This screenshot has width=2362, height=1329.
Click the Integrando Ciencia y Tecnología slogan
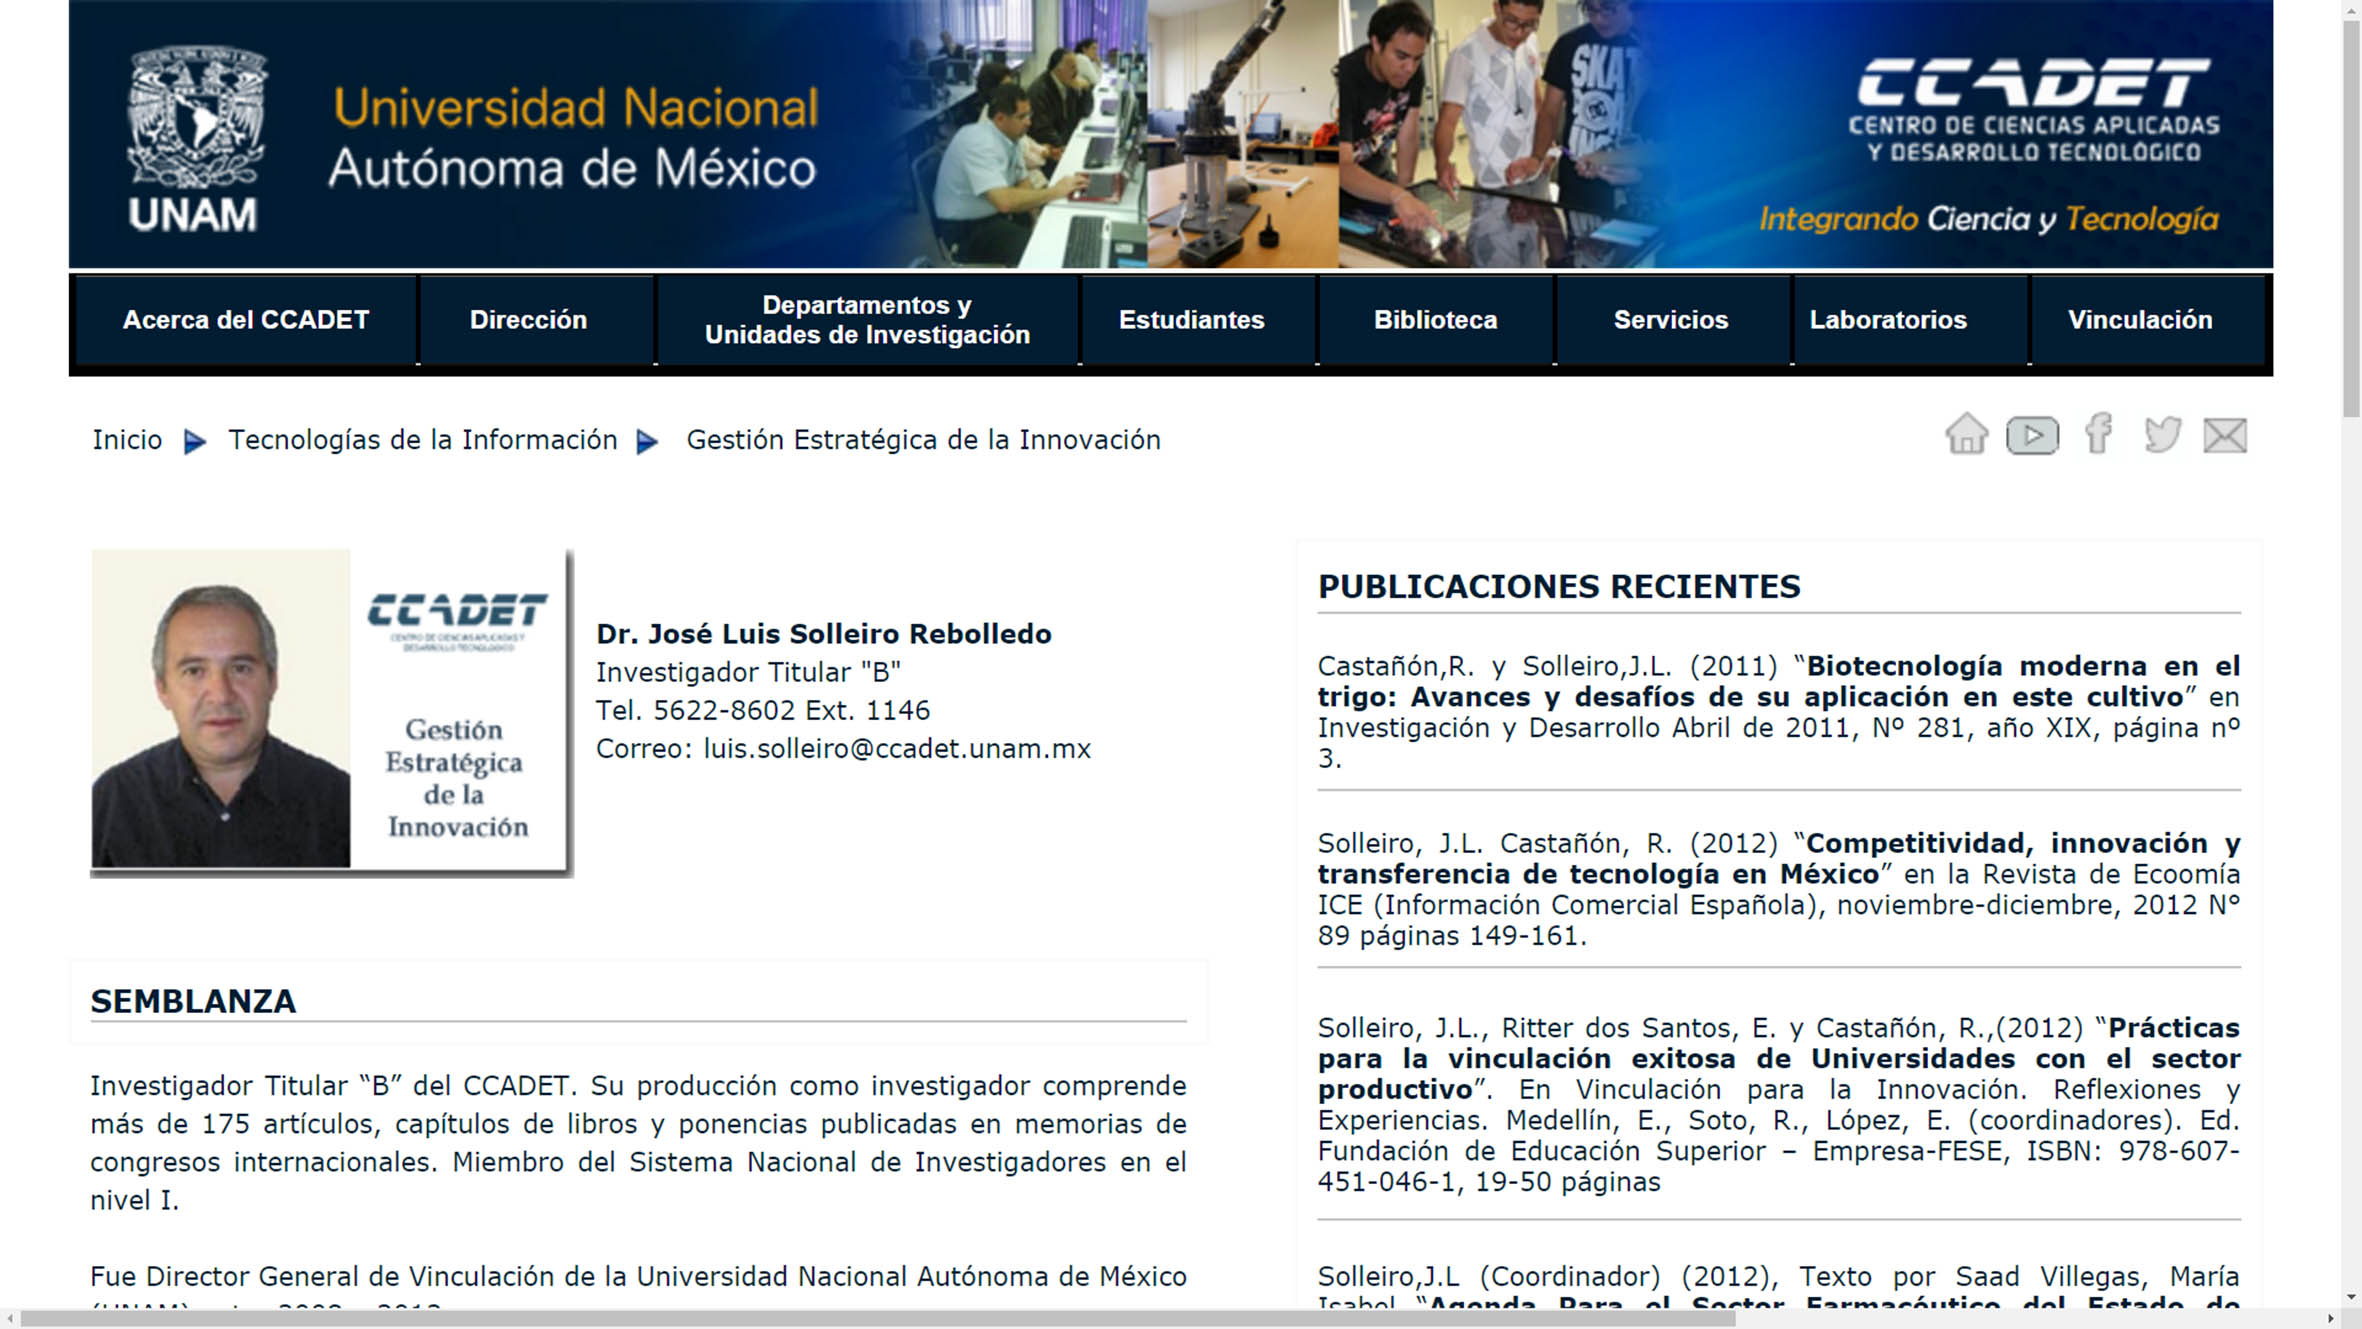click(x=1989, y=219)
